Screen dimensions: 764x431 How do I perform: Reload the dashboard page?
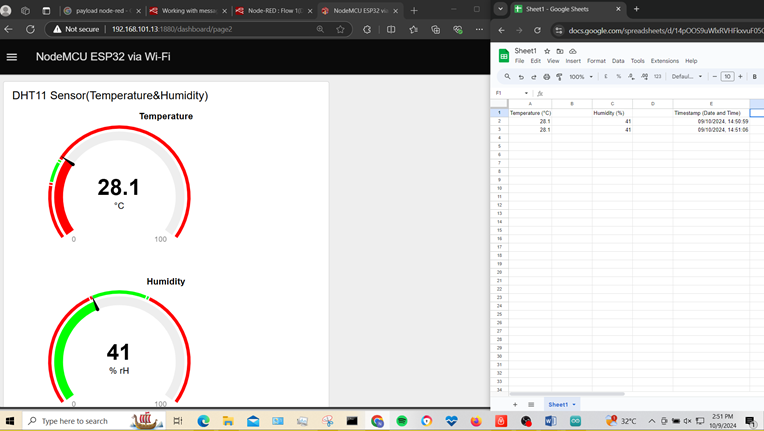pyautogui.click(x=30, y=30)
